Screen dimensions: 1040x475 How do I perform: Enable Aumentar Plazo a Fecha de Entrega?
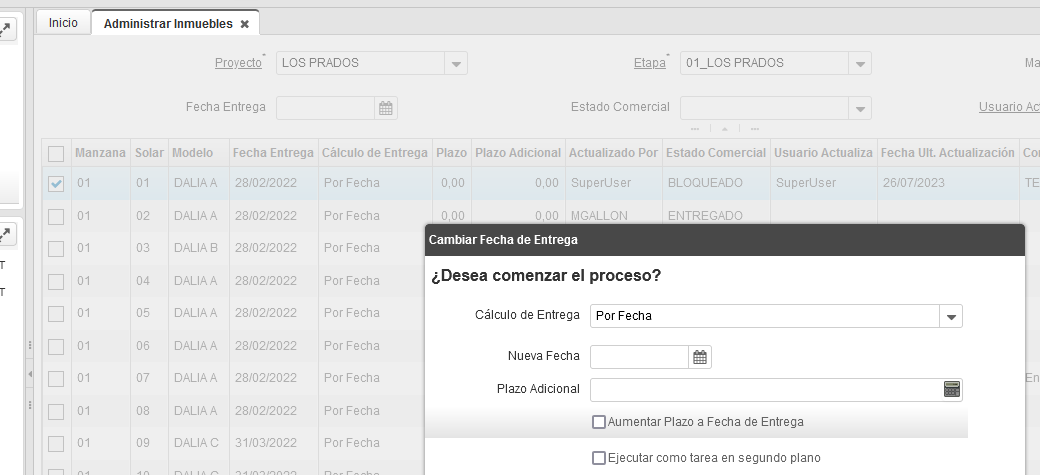(x=599, y=422)
